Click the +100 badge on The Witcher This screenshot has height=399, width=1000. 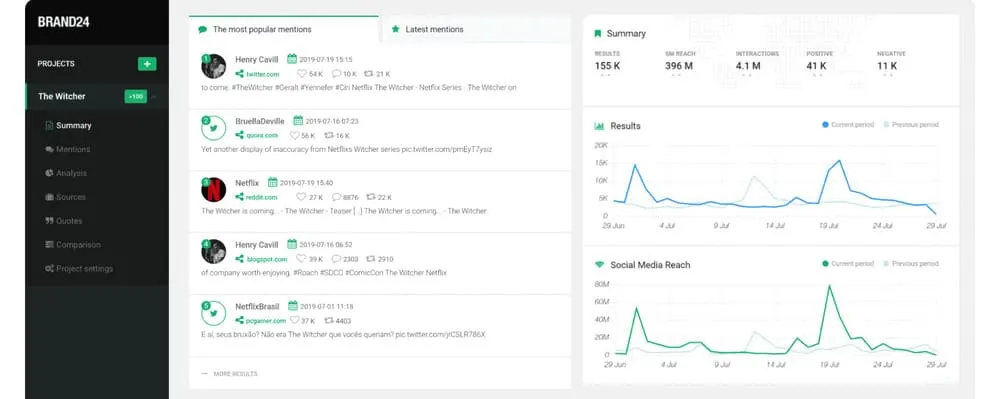[135, 96]
